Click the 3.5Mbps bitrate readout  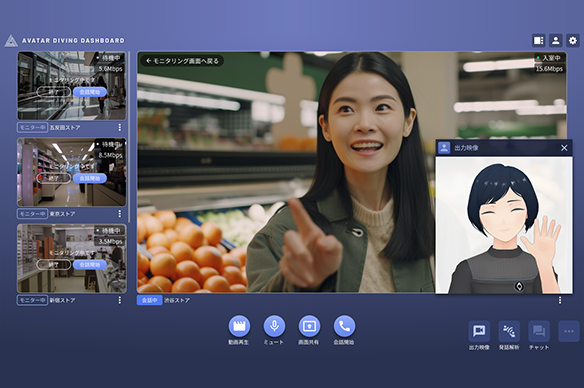pyautogui.click(x=110, y=242)
